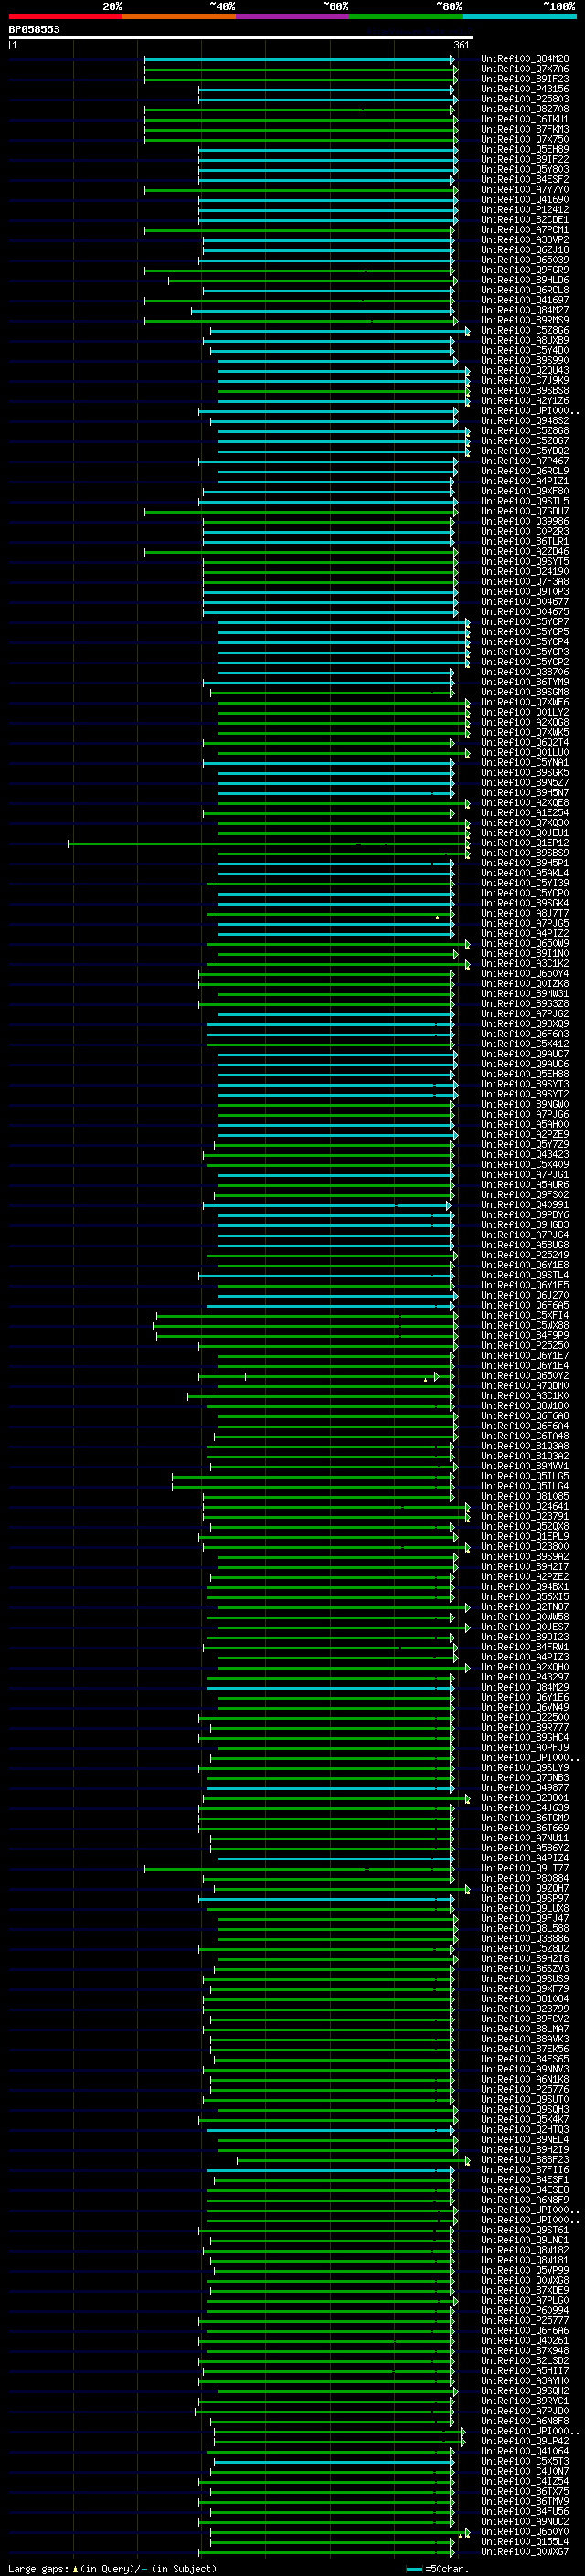Click hit label UniRef100_O24641
Image resolution: width=585 pixels, height=2576 pixels.
click(x=525, y=1506)
